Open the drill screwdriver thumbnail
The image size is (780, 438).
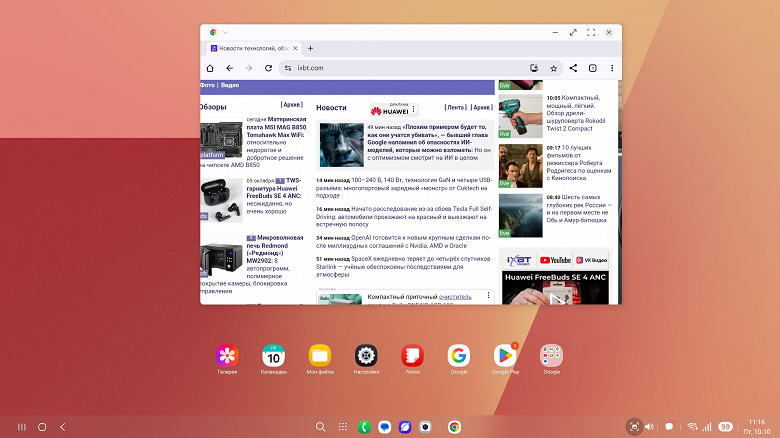pos(520,116)
